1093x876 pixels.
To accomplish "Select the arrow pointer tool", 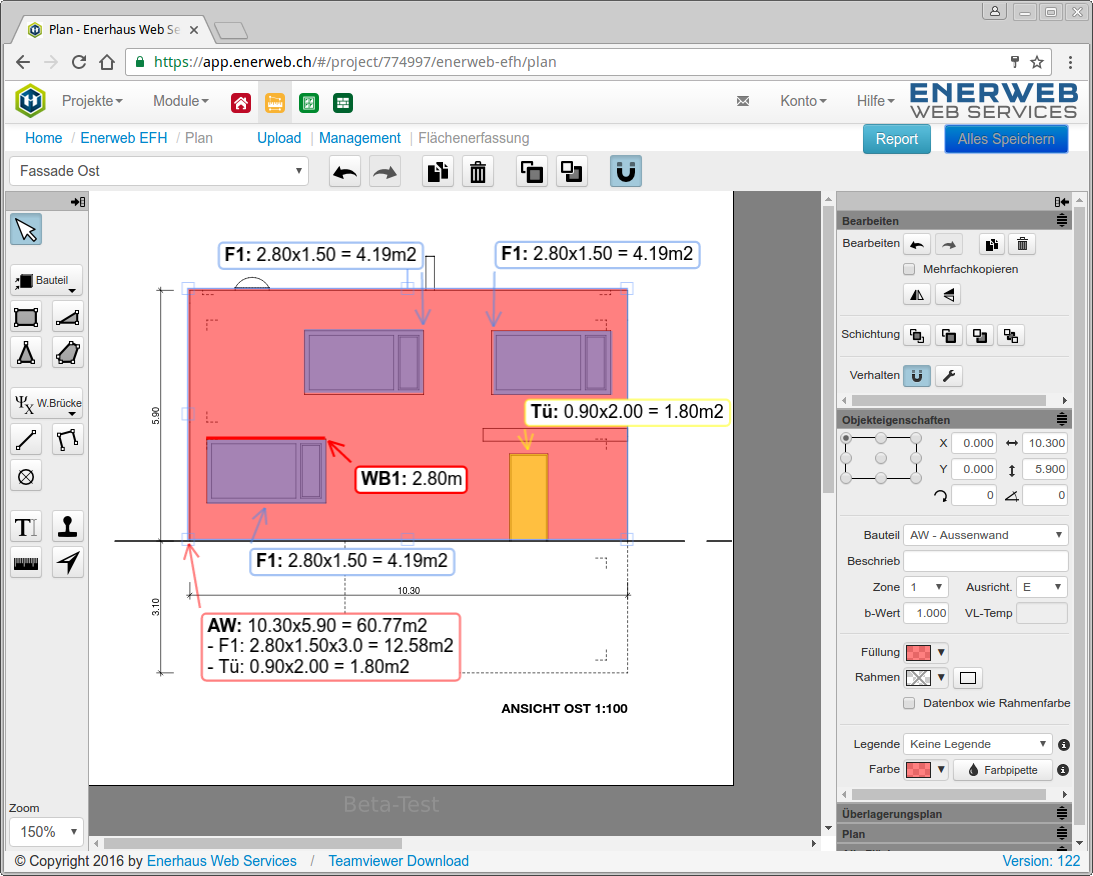I will pos(27,229).
